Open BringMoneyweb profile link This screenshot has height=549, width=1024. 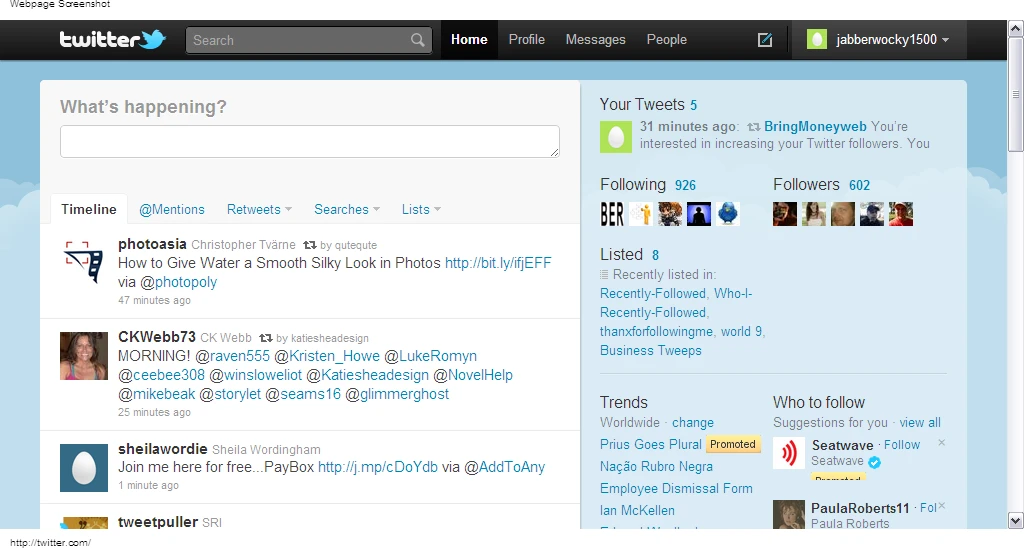(815, 127)
